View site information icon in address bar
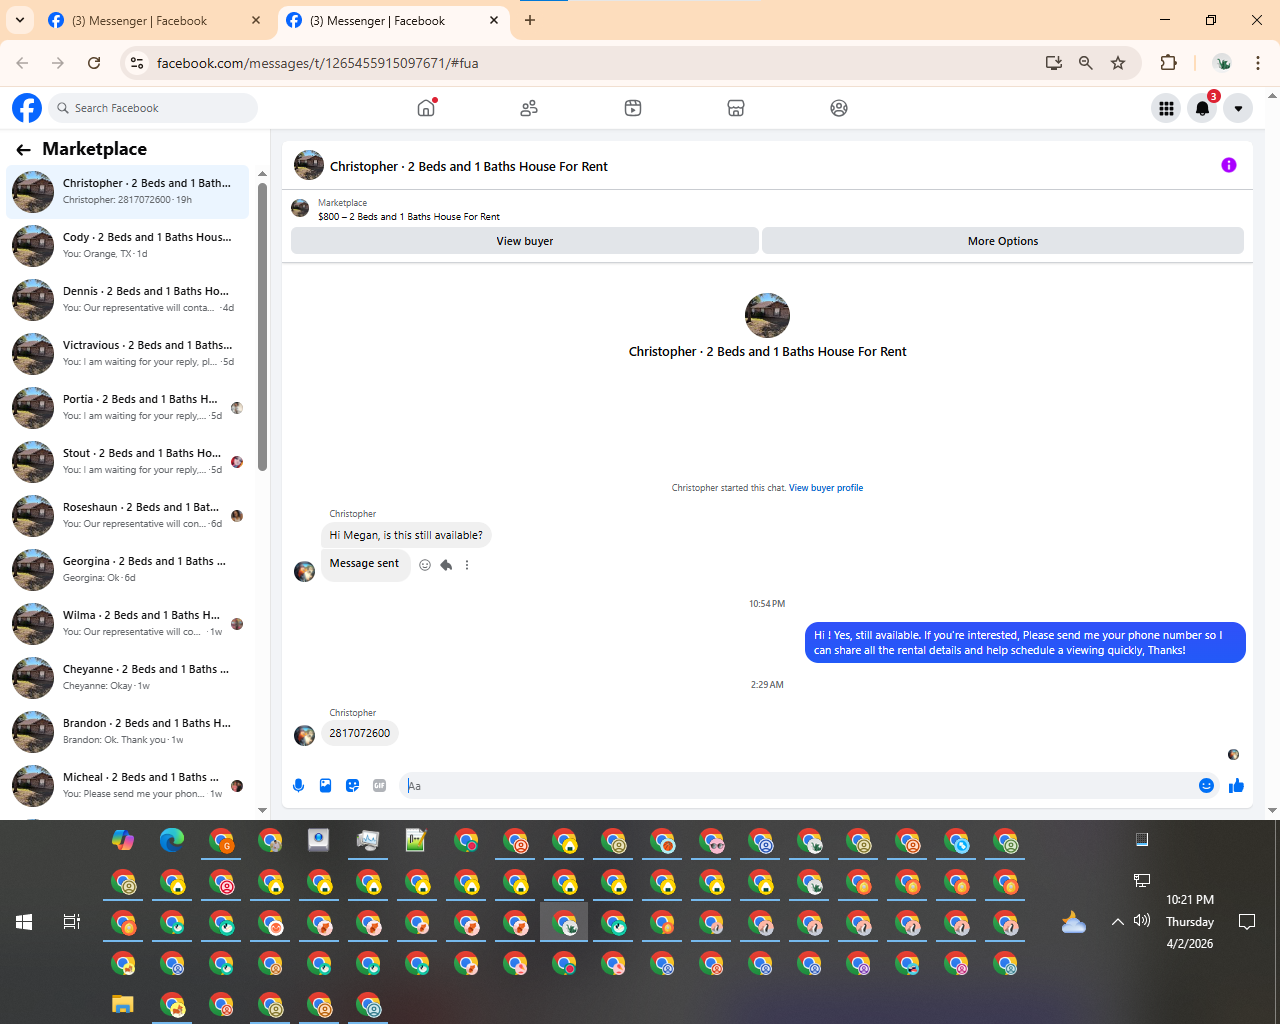The width and height of the screenshot is (1280, 1024). [x=138, y=63]
